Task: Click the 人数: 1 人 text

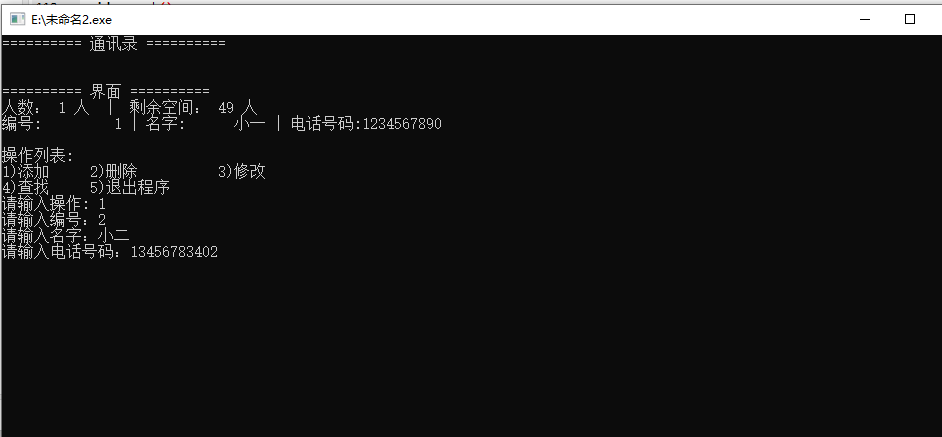Action: [x=46, y=108]
